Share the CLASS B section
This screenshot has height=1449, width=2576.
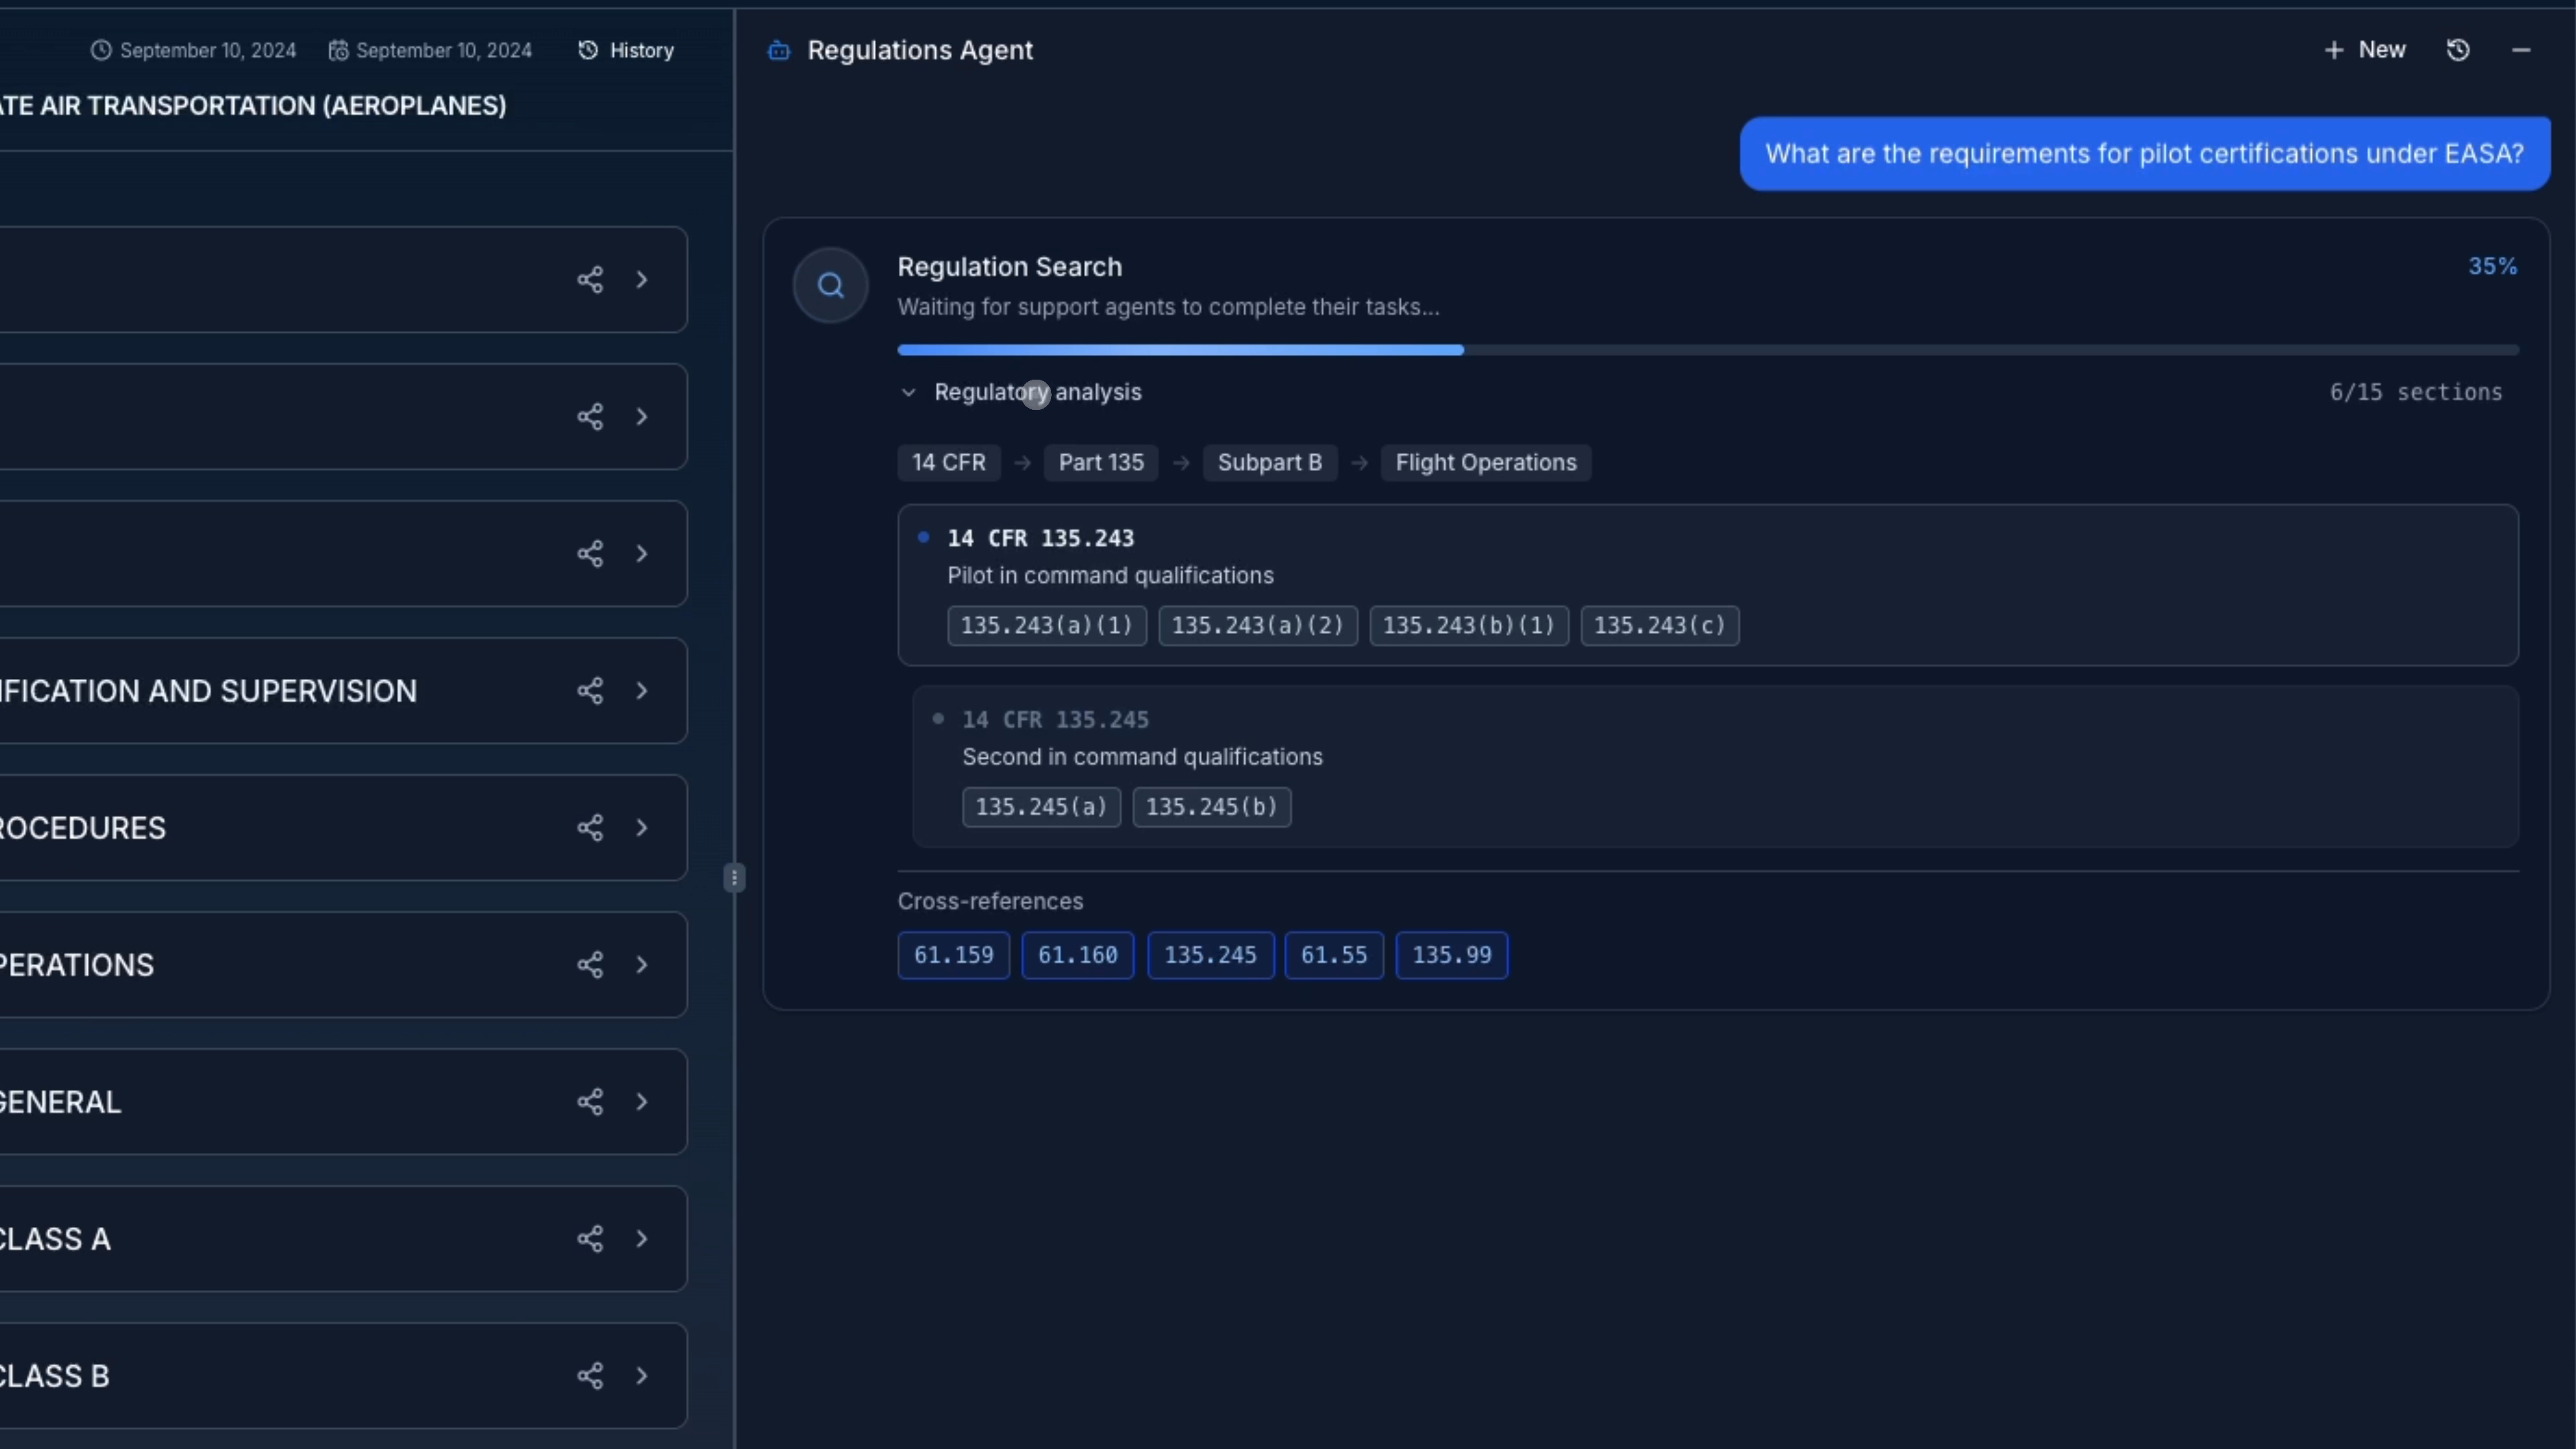tap(590, 1376)
